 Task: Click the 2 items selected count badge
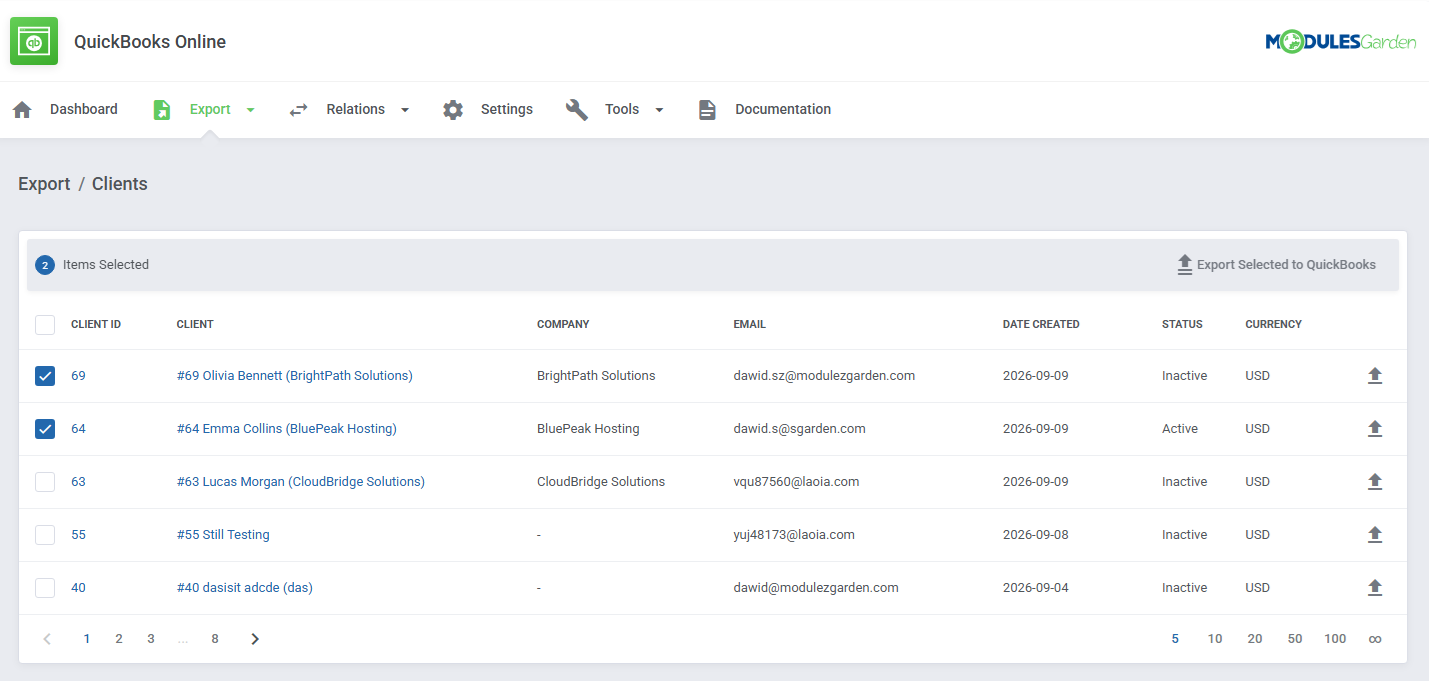(x=45, y=265)
